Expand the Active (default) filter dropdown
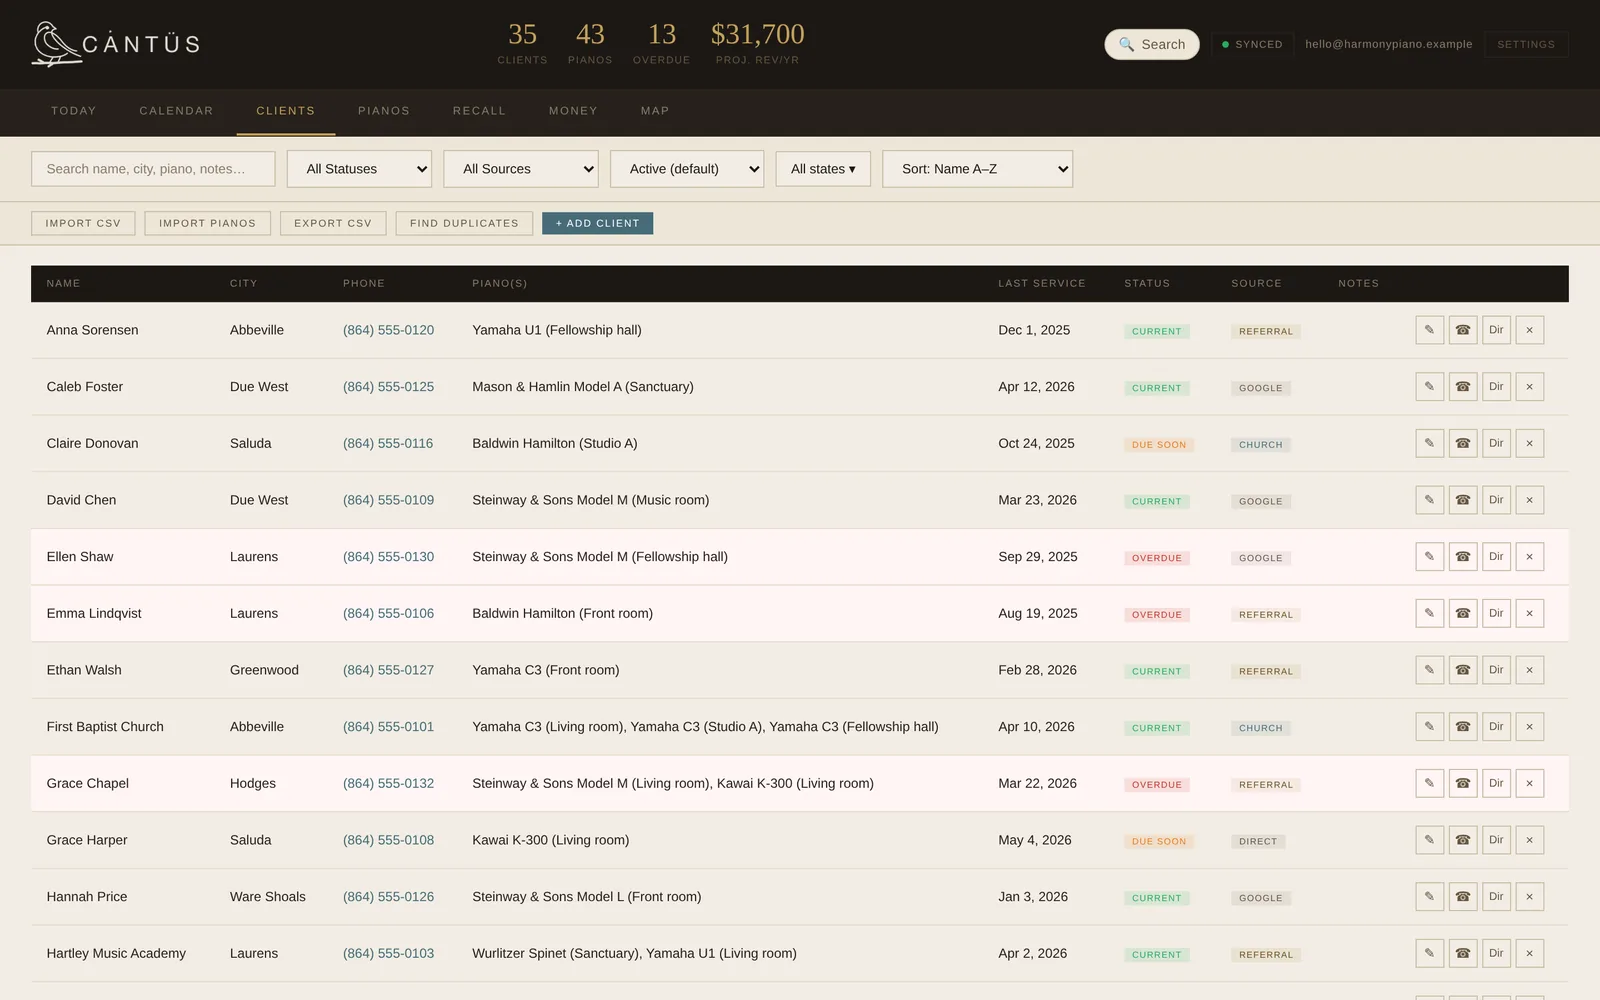 [687, 169]
